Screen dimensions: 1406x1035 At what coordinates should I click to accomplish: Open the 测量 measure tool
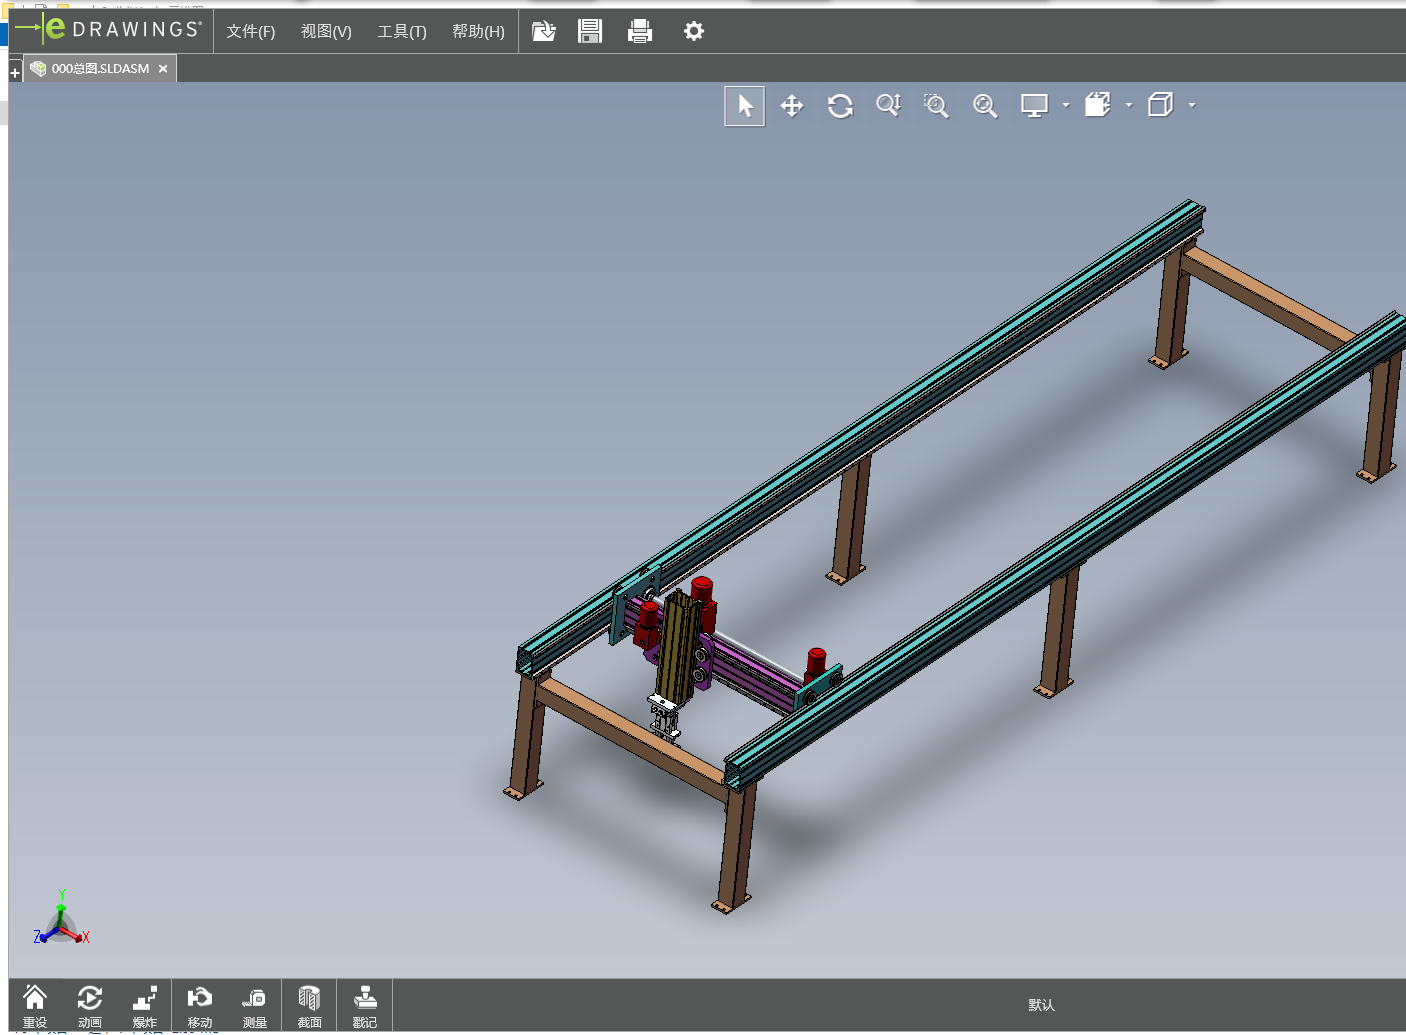[254, 1005]
